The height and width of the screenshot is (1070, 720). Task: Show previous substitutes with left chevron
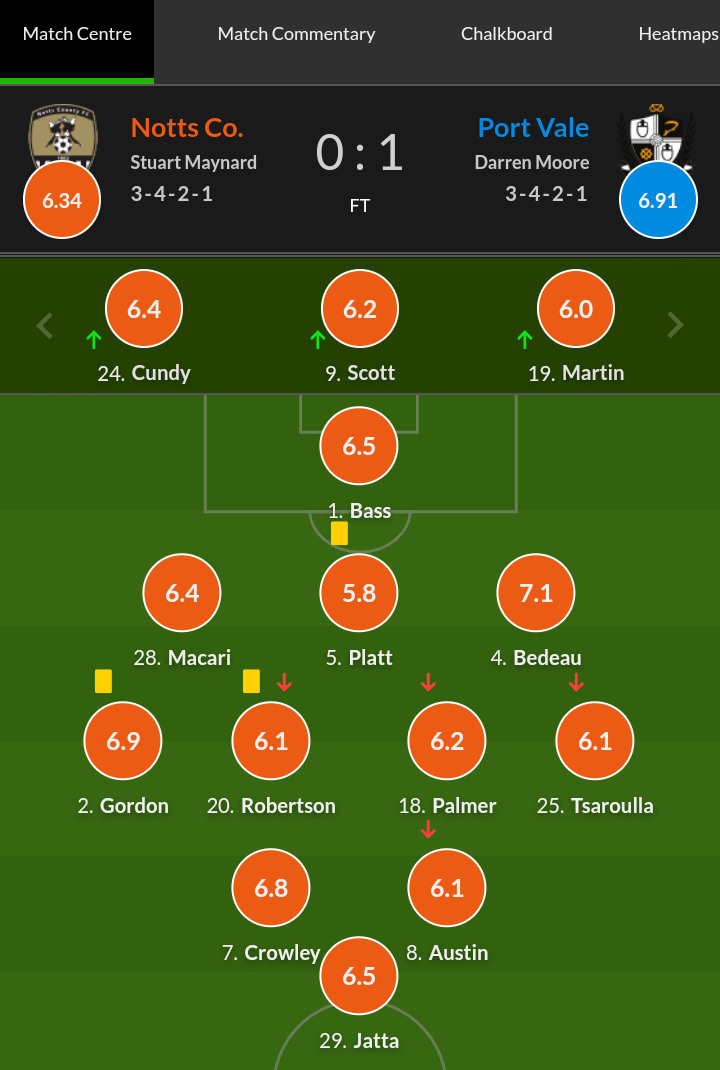pyautogui.click(x=44, y=325)
